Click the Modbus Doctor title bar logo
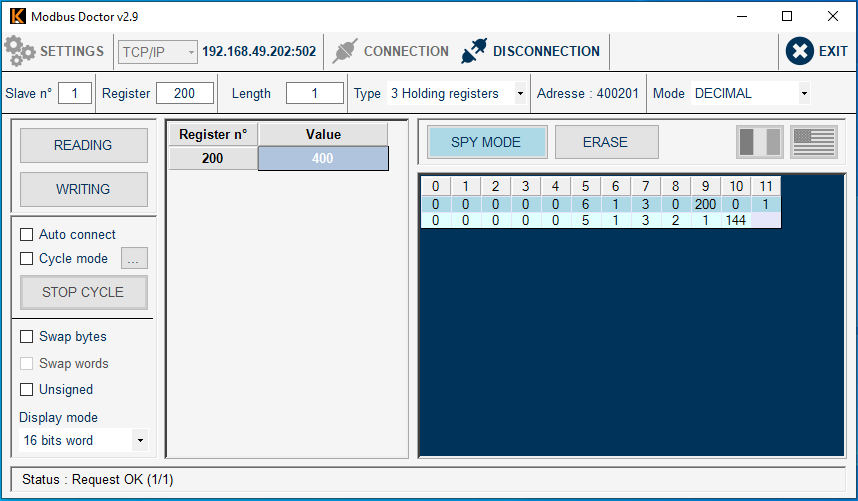This screenshot has height=501, width=858. (x=17, y=16)
